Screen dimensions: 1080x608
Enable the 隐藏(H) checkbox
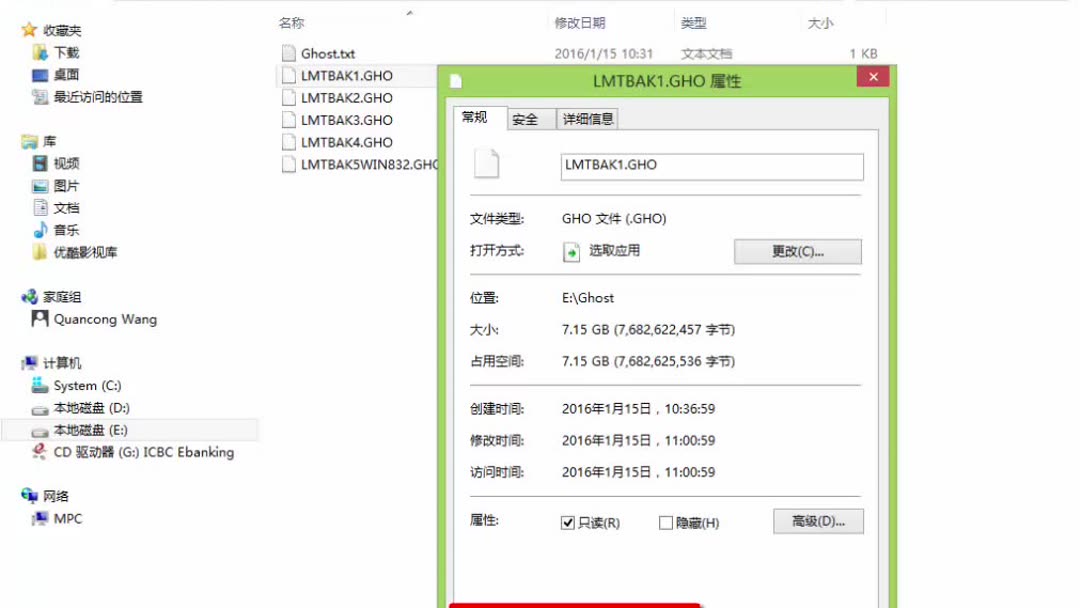(x=664, y=520)
